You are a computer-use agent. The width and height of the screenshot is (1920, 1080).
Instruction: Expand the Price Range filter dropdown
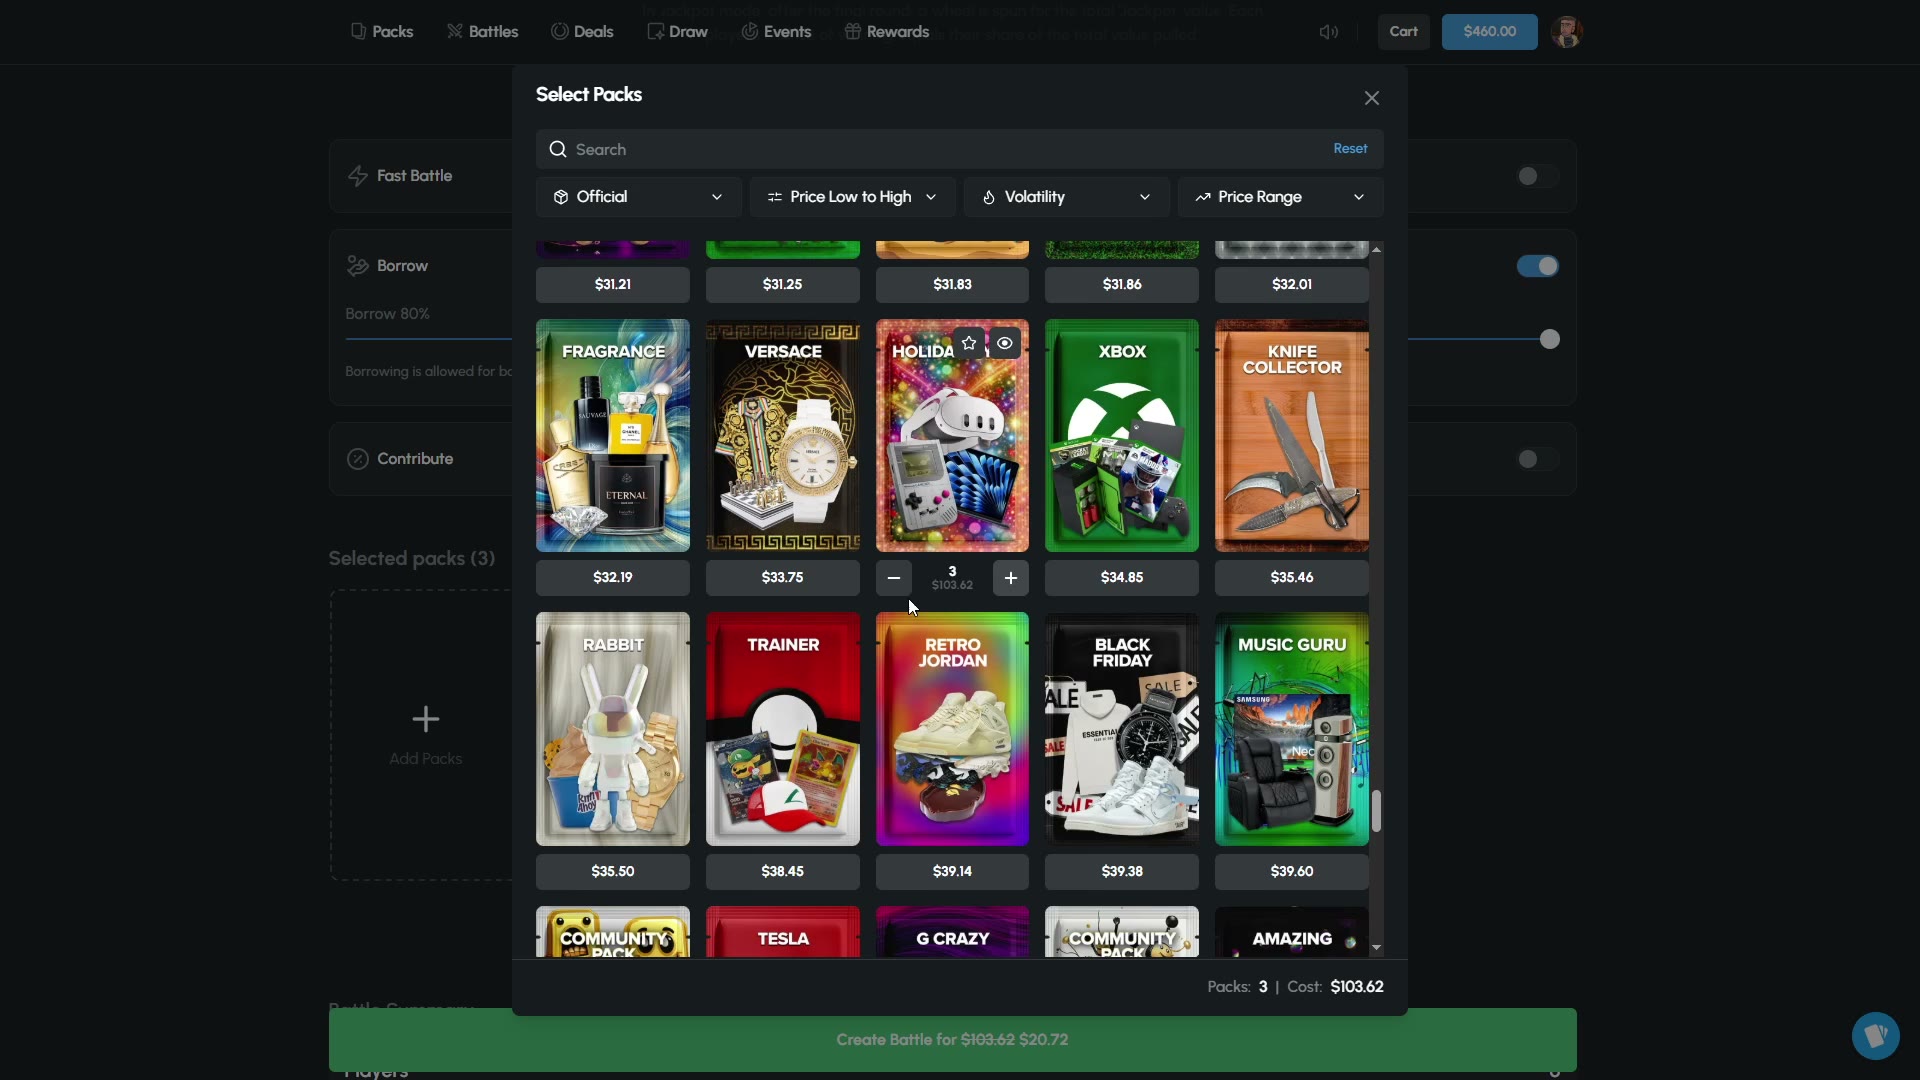point(1281,197)
